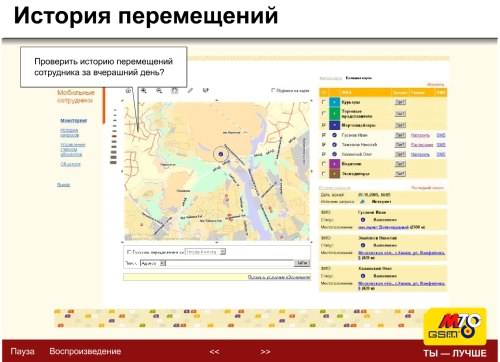This screenshot has width=500, height=362.
Task: Click the print map toolbar icon
Action: point(174,90)
